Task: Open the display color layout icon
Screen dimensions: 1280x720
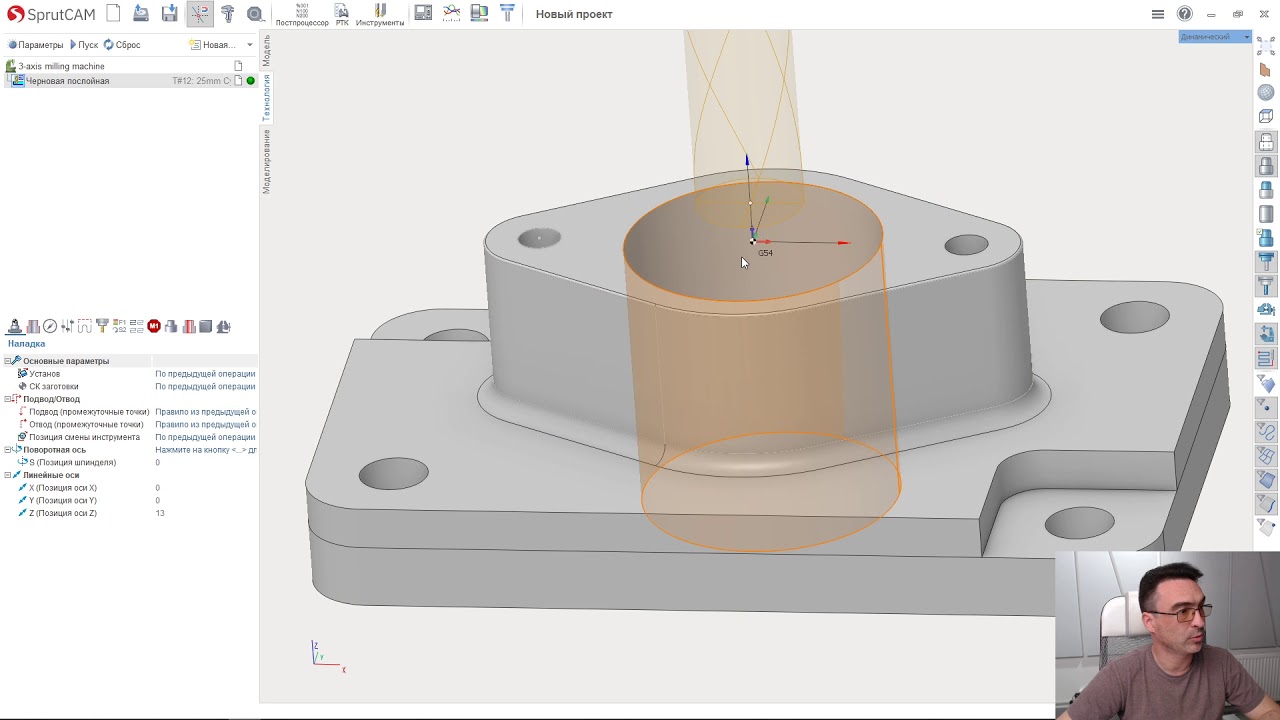Action: (x=480, y=14)
